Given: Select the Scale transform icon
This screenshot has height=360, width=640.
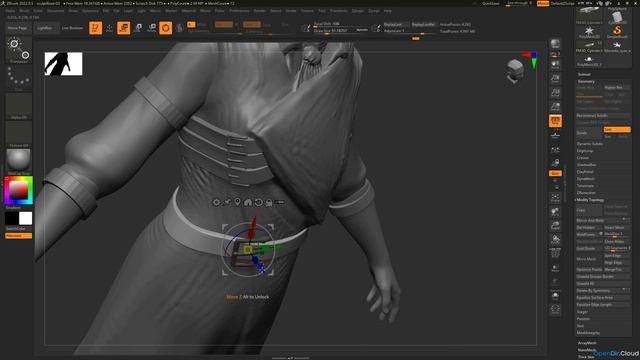Looking at the screenshot, I should [138, 28].
